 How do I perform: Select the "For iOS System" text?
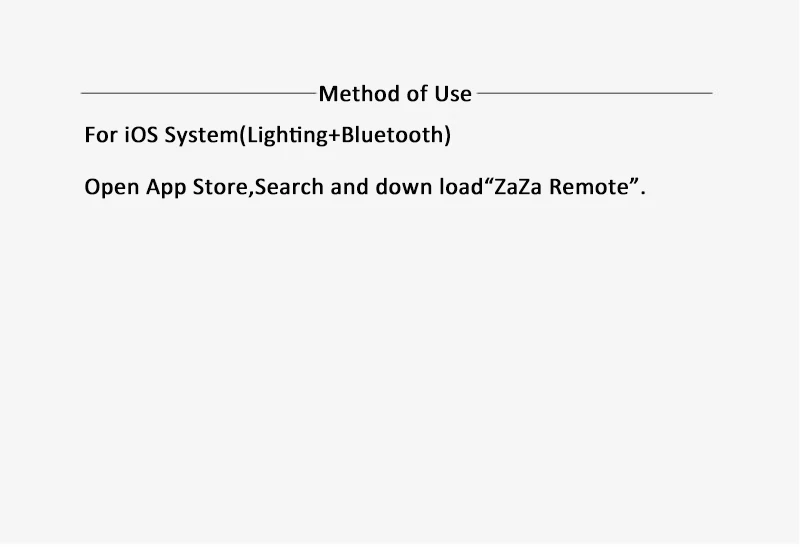pyautogui.click(x=162, y=135)
